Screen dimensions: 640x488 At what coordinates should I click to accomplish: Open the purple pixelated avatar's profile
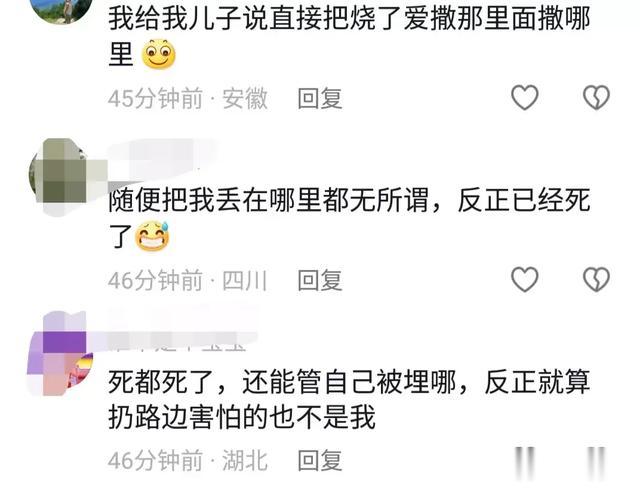click(x=60, y=353)
